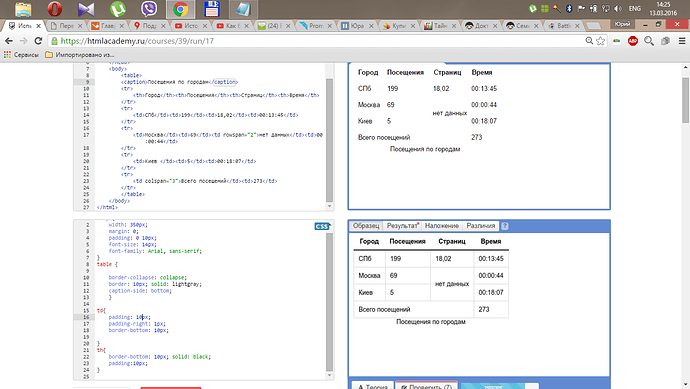Click the question mark help icon

[505, 226]
